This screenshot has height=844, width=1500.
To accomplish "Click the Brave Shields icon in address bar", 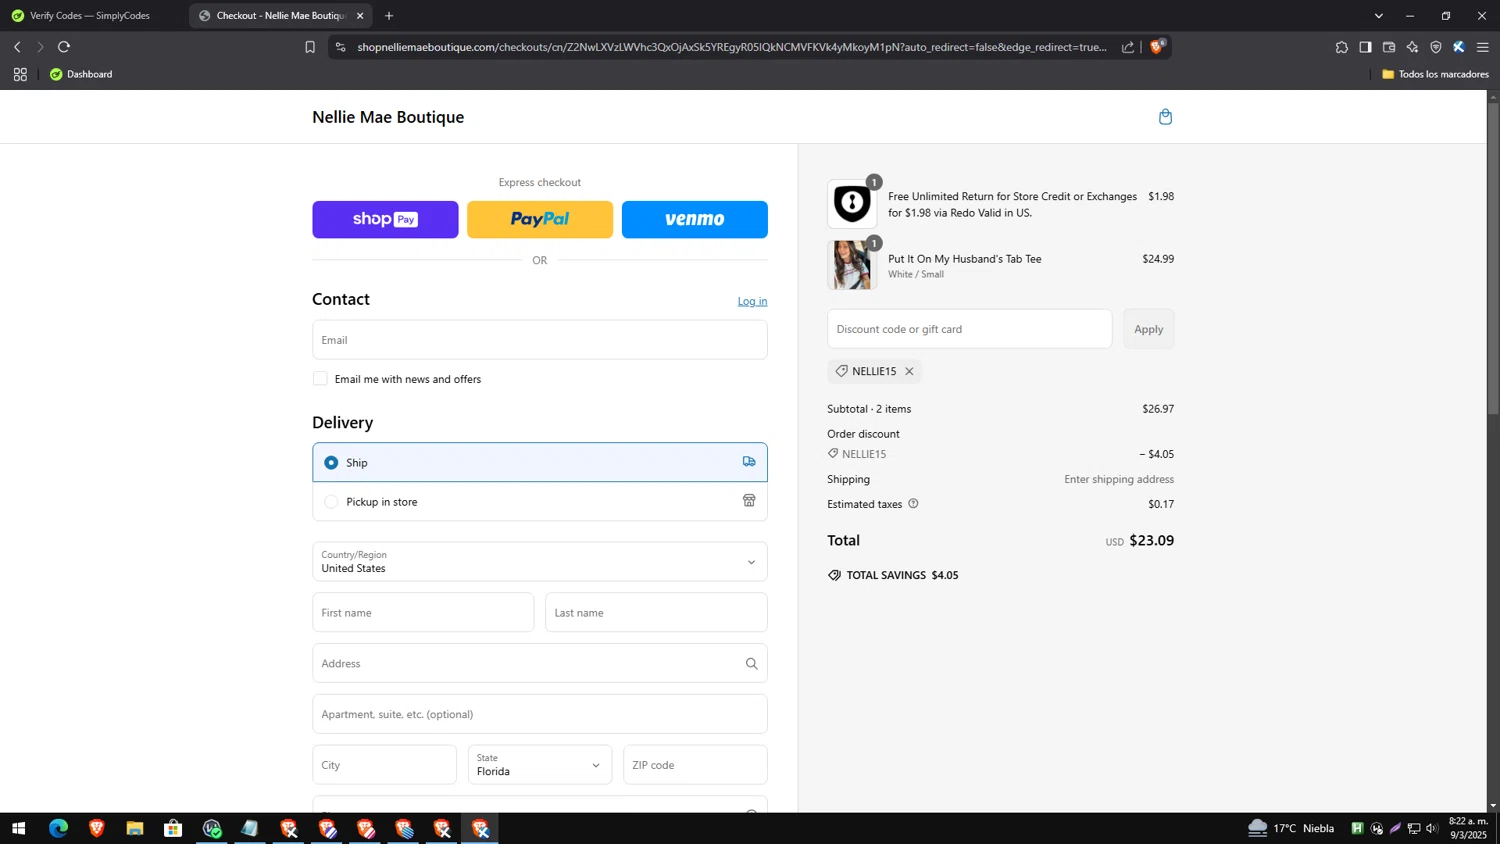I will pyautogui.click(x=1157, y=46).
